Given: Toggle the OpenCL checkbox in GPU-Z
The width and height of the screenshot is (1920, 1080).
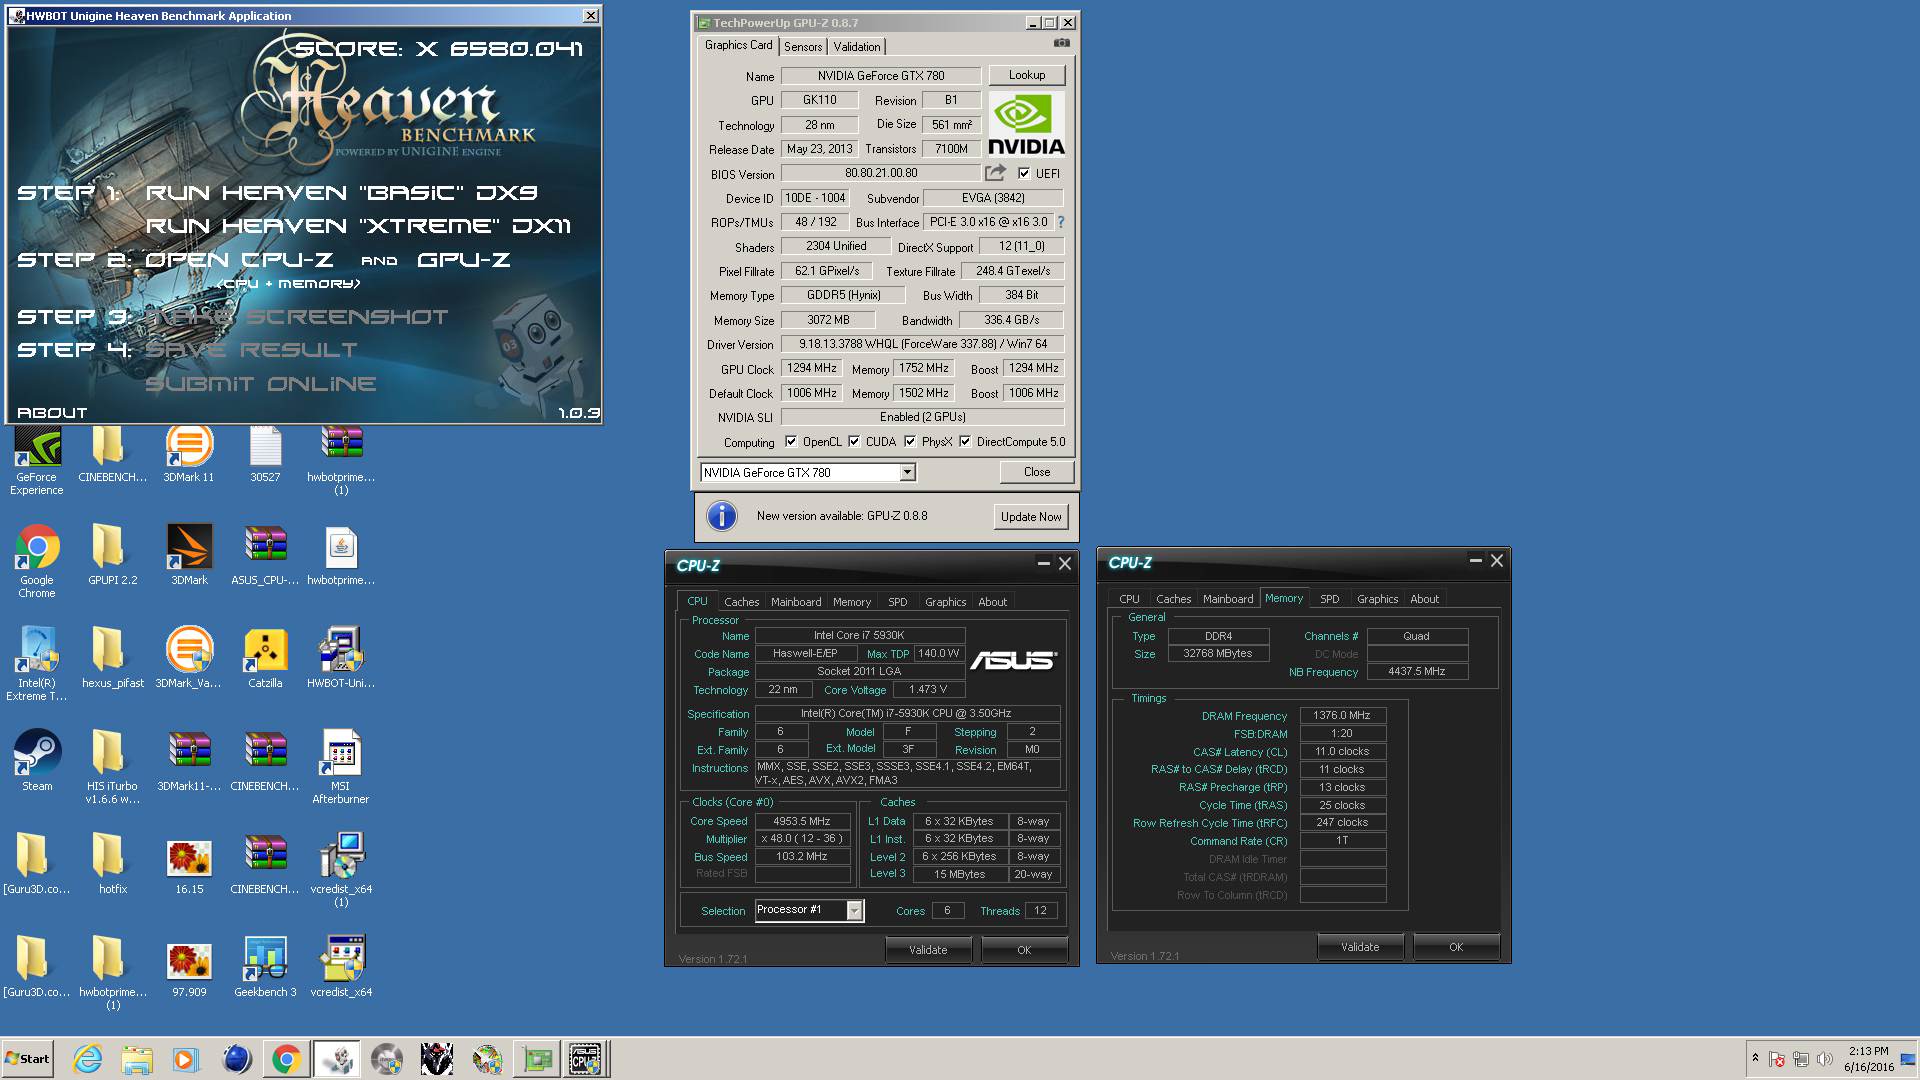Looking at the screenshot, I should [x=791, y=441].
